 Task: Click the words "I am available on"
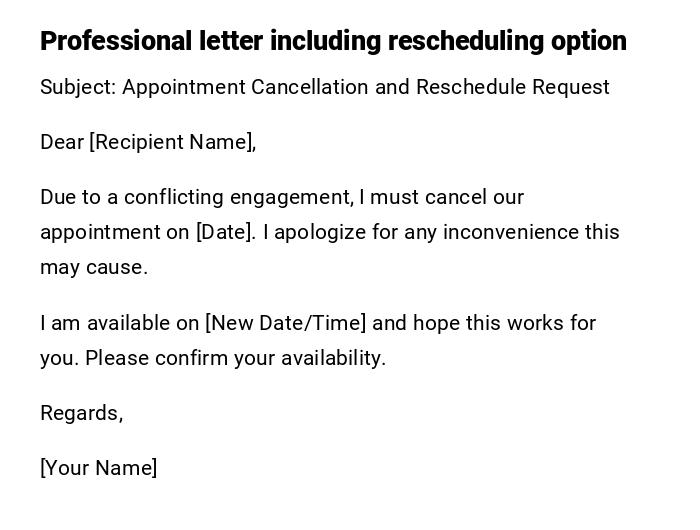pyautogui.click(x=119, y=323)
